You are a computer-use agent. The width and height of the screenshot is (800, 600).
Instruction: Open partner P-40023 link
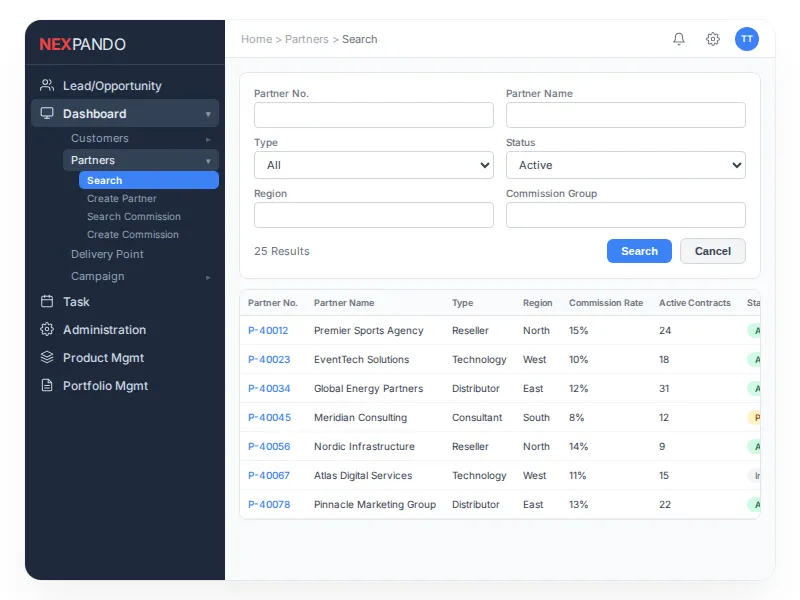tap(269, 360)
